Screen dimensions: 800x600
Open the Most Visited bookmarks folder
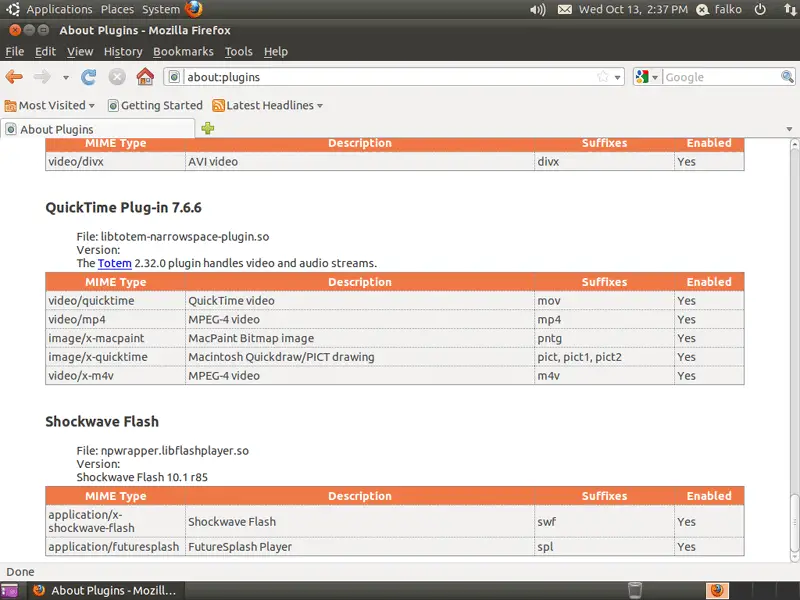click(49, 106)
